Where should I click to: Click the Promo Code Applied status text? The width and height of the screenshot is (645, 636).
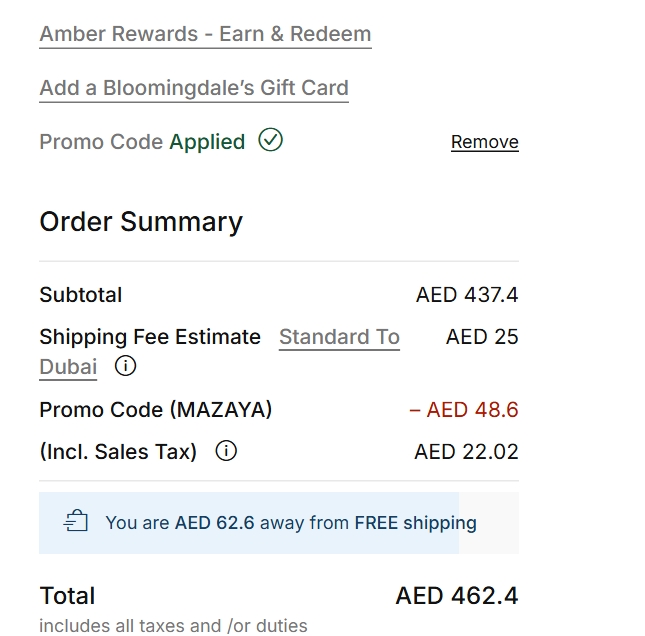coord(142,142)
